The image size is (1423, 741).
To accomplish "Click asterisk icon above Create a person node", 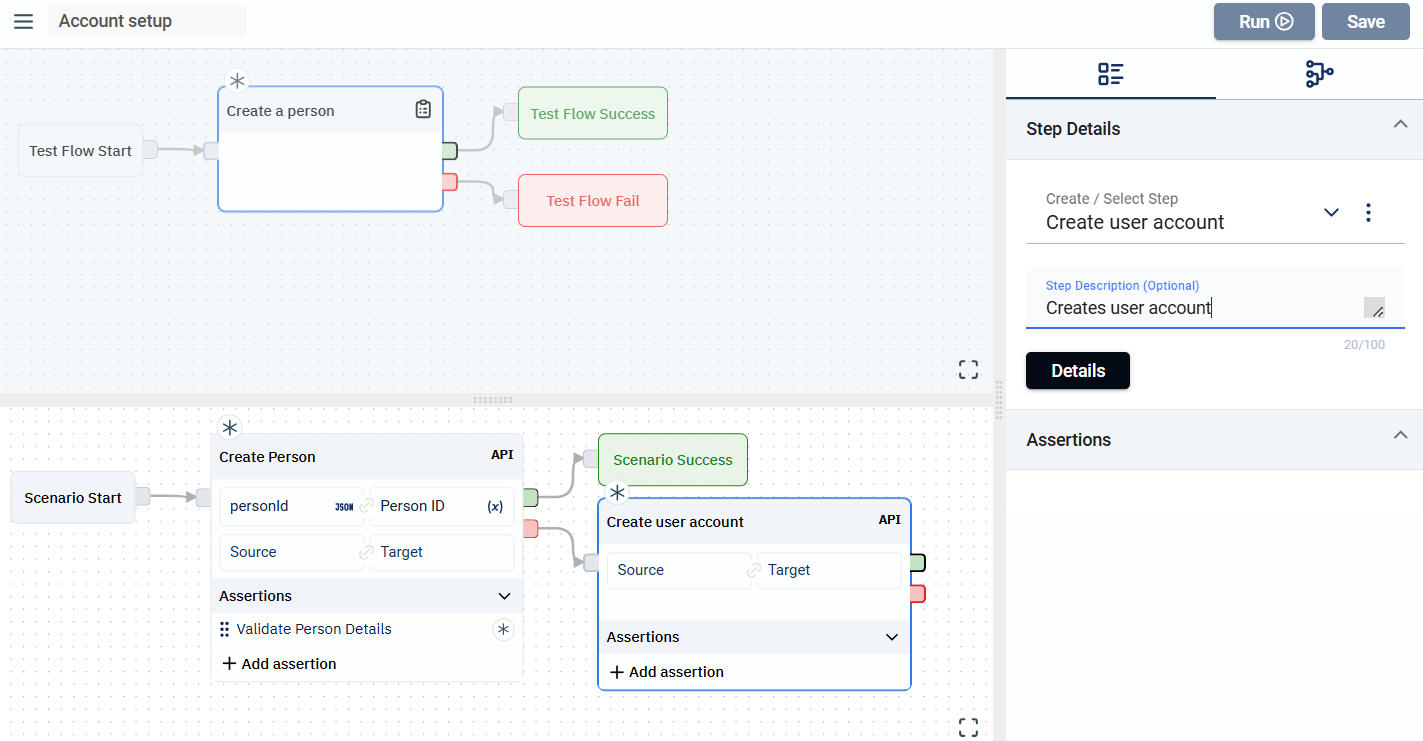I will pos(237,81).
